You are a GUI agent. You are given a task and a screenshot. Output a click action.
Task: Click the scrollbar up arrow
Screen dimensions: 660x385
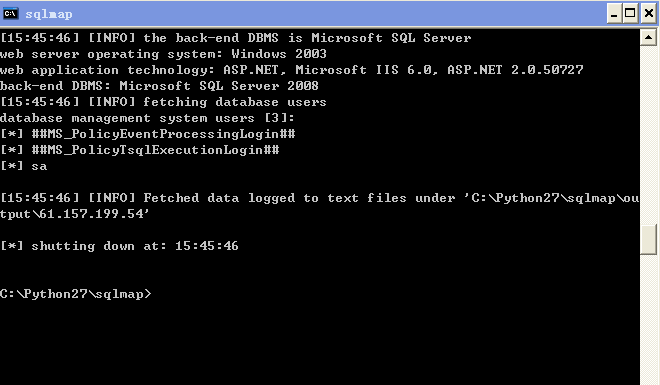pyautogui.click(x=648, y=37)
